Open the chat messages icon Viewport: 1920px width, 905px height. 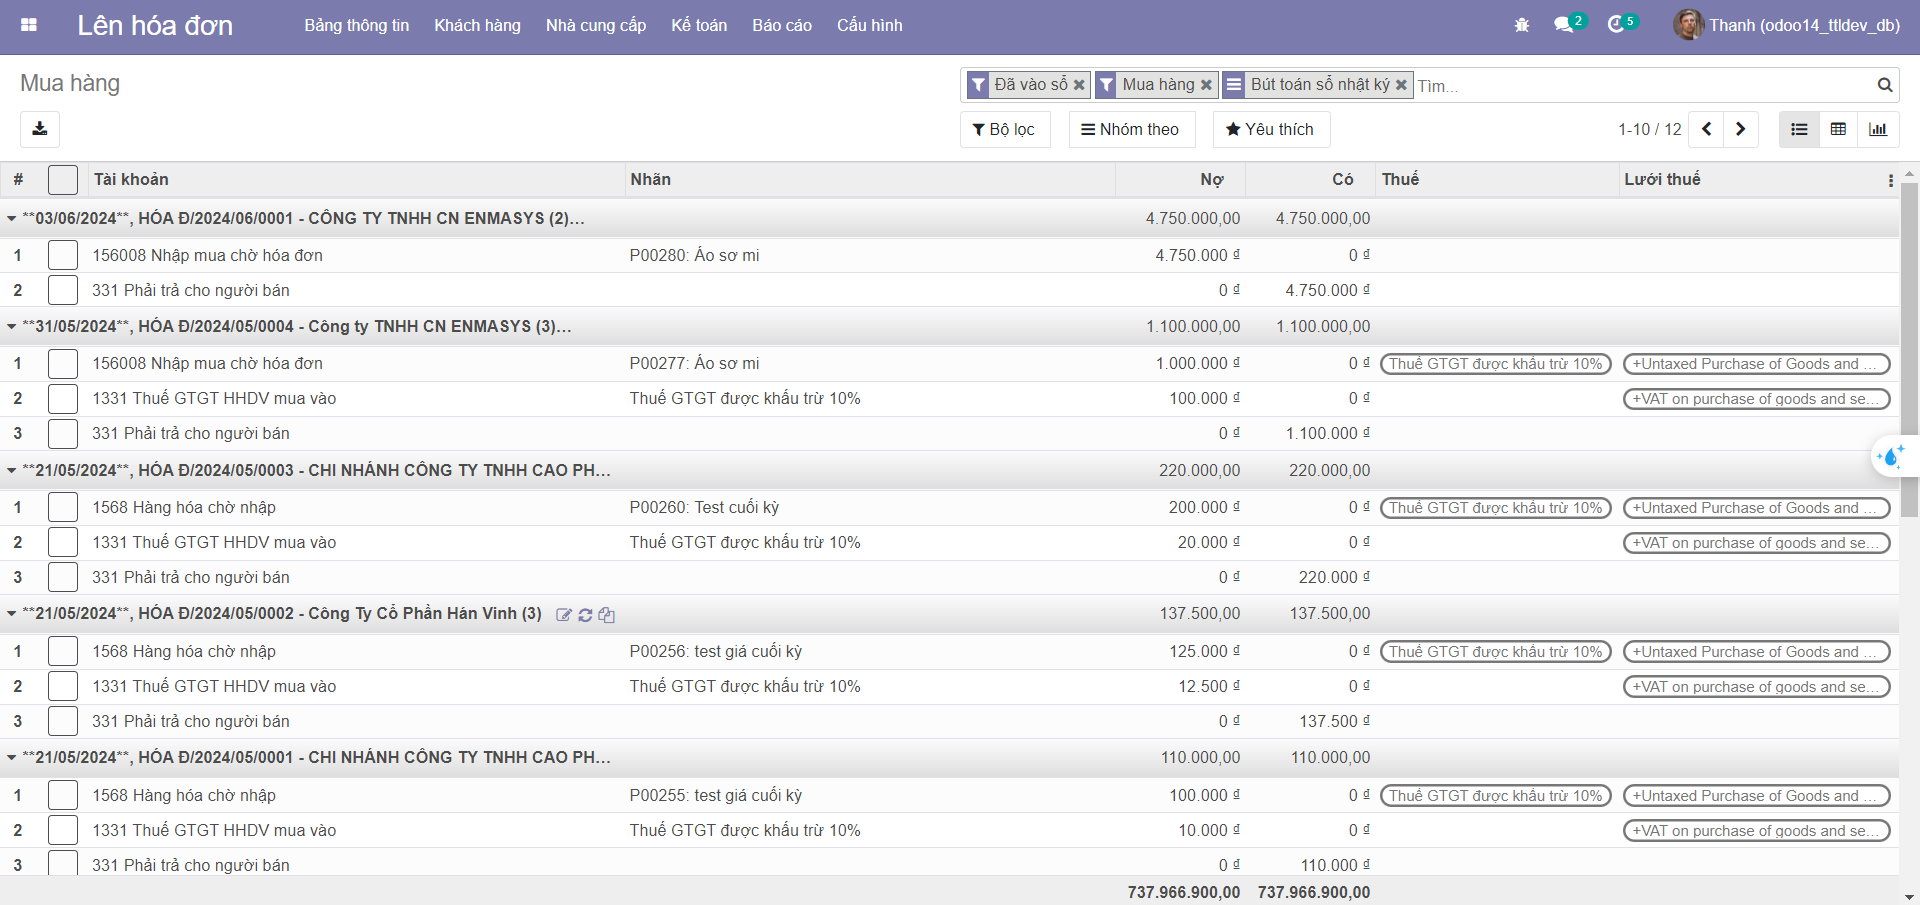click(x=1564, y=25)
